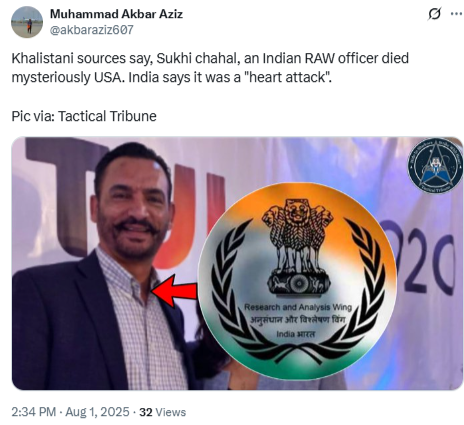Click the red arrow pointing at the man
This screenshot has height=425, width=464.
click(x=174, y=291)
